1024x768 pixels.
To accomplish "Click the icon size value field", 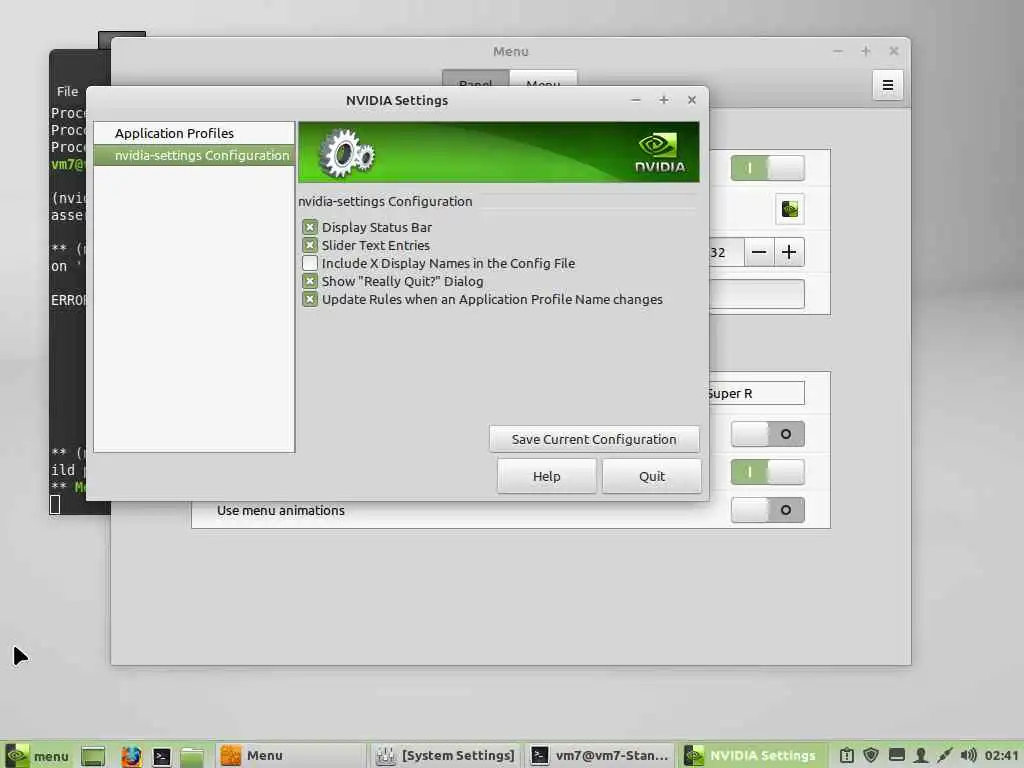I will click(x=726, y=252).
